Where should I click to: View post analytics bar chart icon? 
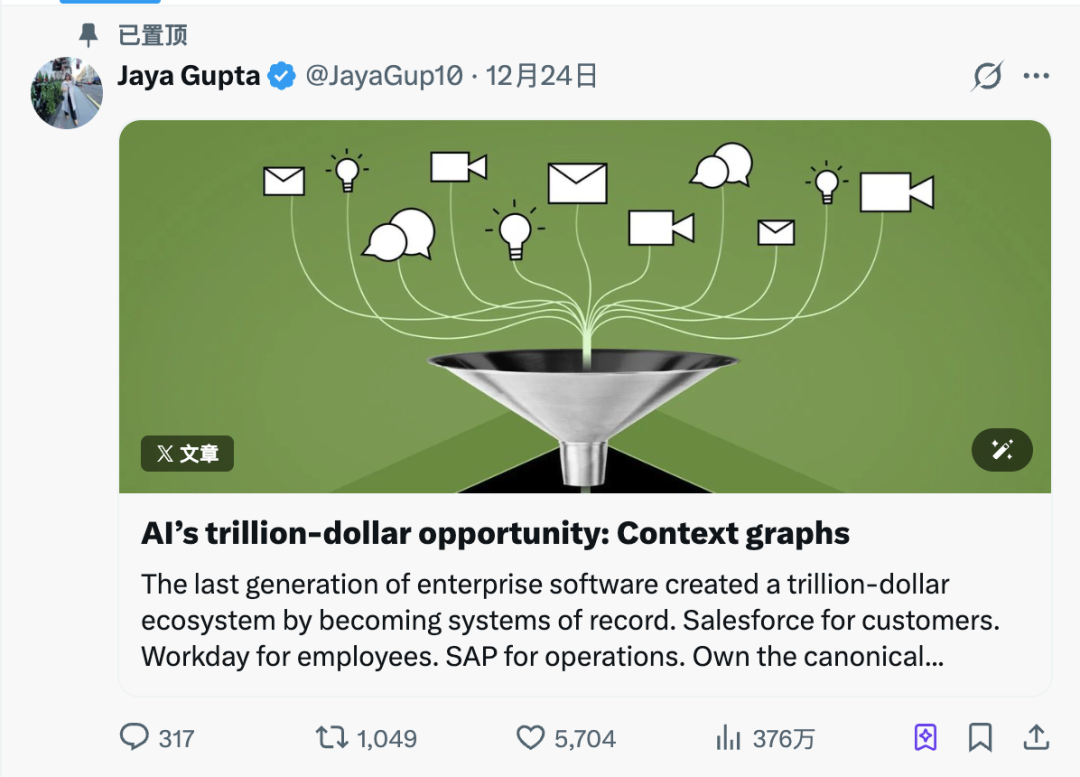coord(728,738)
